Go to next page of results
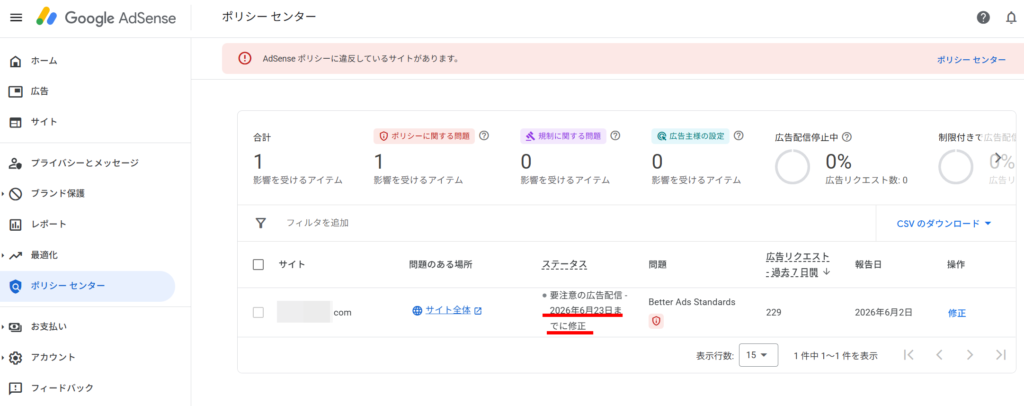The width and height of the screenshot is (1024, 406). 970,354
